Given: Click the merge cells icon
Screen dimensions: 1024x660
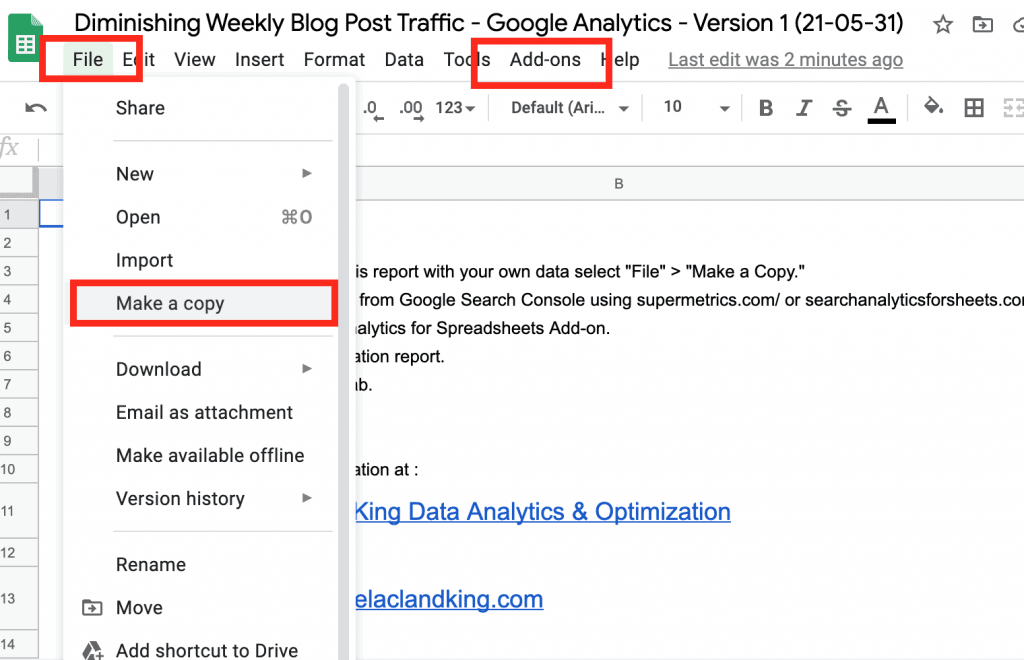Looking at the screenshot, I should click(x=1013, y=108).
